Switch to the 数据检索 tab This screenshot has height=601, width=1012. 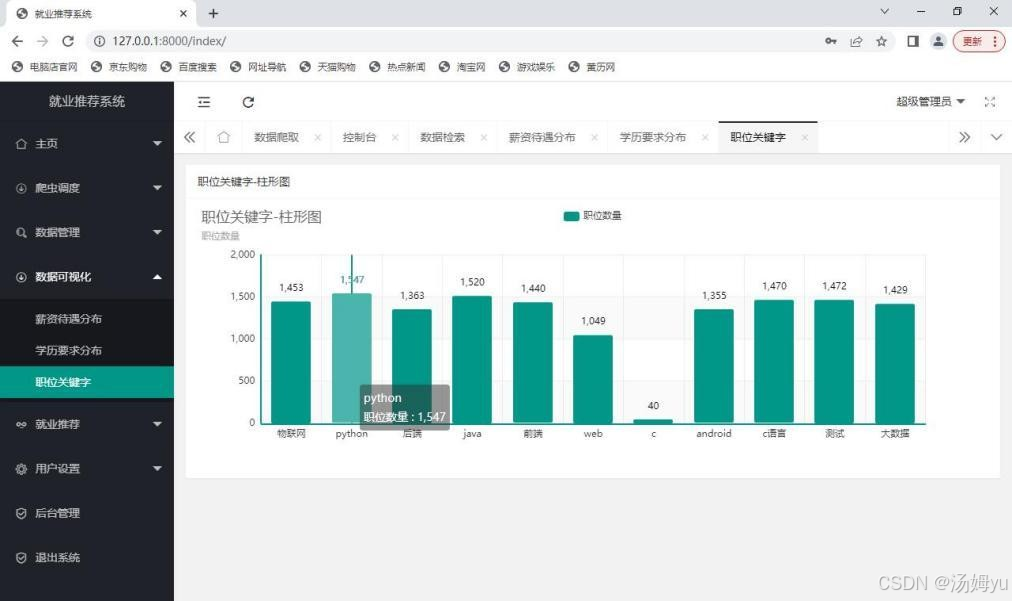click(442, 138)
